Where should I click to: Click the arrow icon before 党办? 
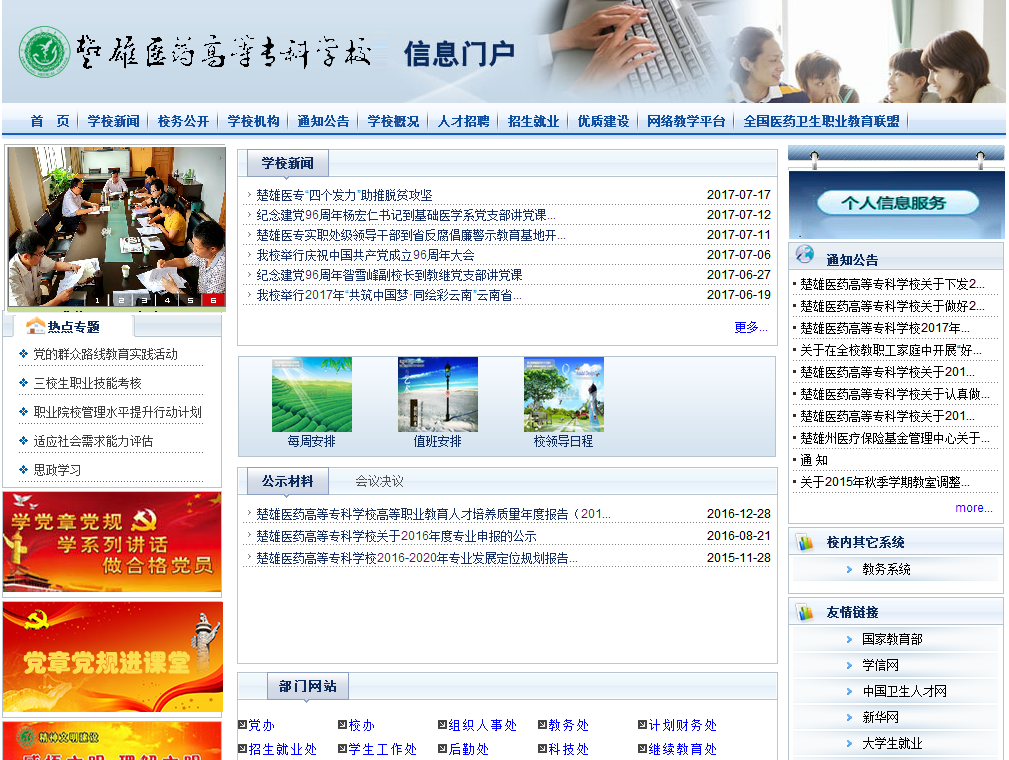pos(242,725)
